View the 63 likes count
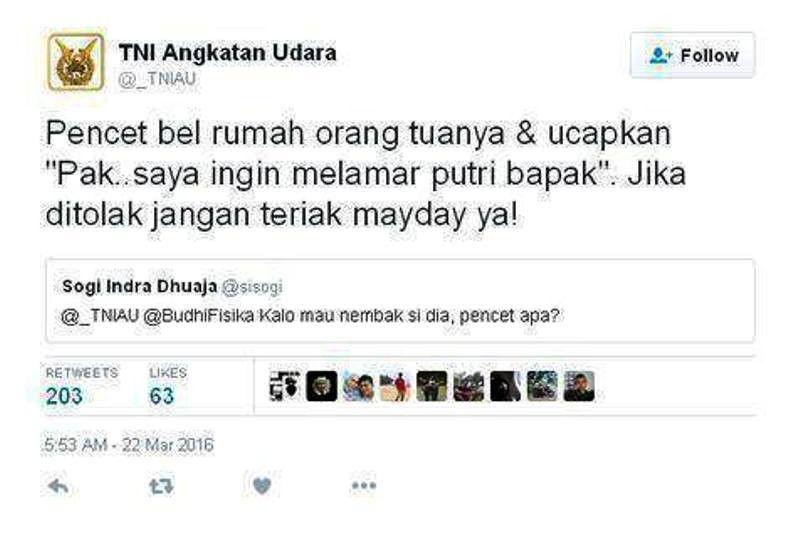The height and width of the screenshot is (536, 800). pos(161,396)
